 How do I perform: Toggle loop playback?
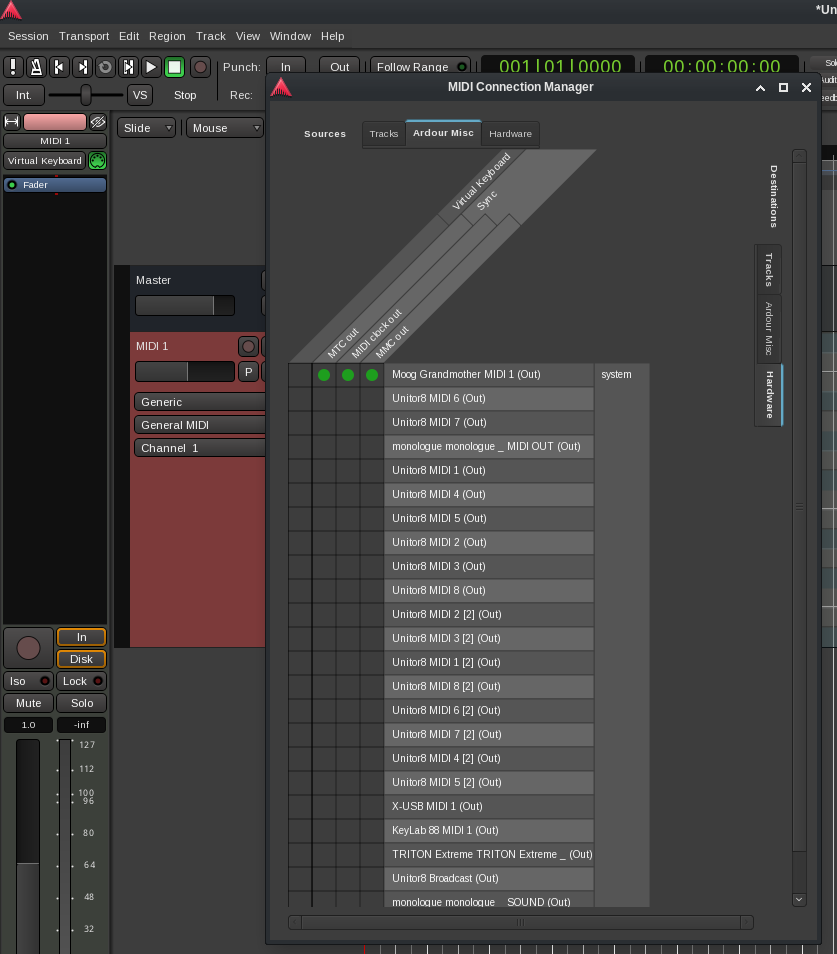coord(105,67)
